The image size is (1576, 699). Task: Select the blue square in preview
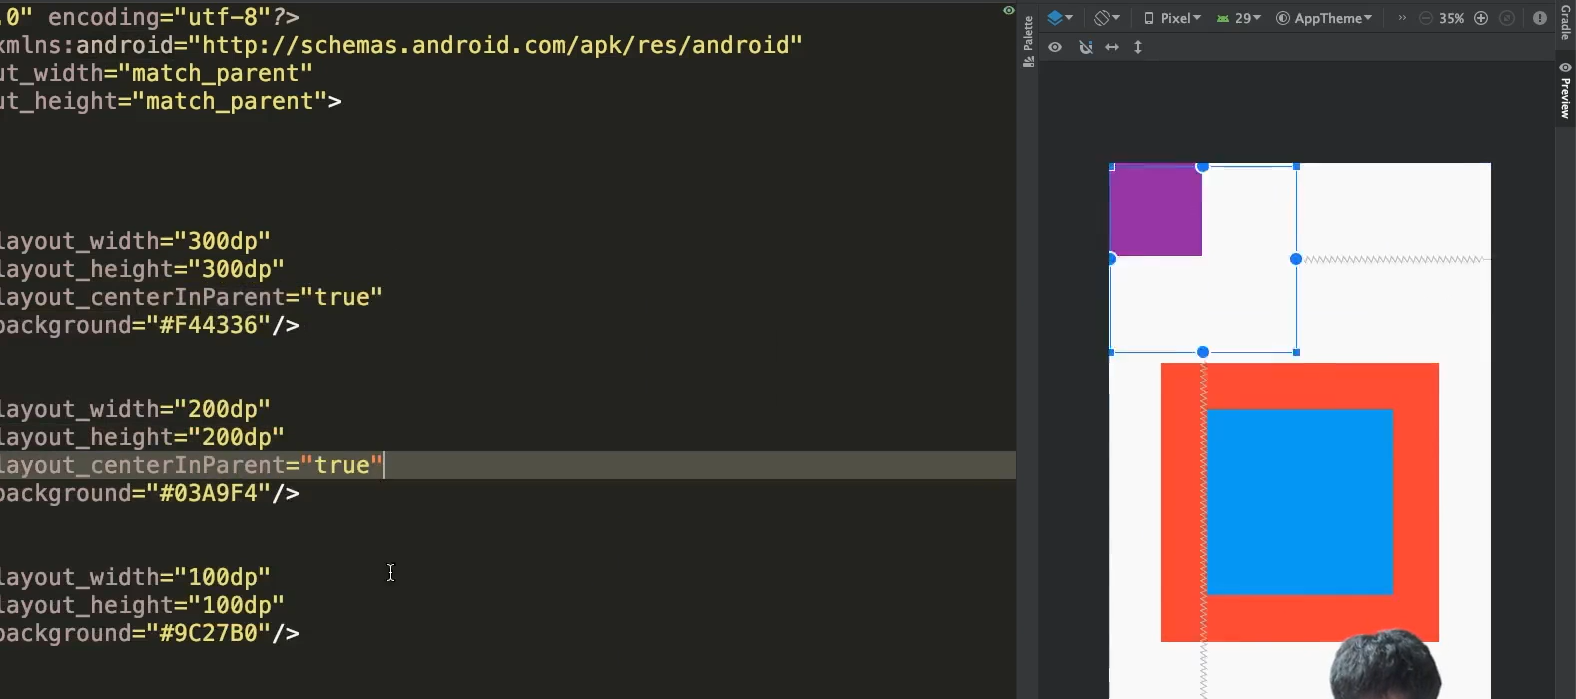pyautogui.click(x=1300, y=502)
